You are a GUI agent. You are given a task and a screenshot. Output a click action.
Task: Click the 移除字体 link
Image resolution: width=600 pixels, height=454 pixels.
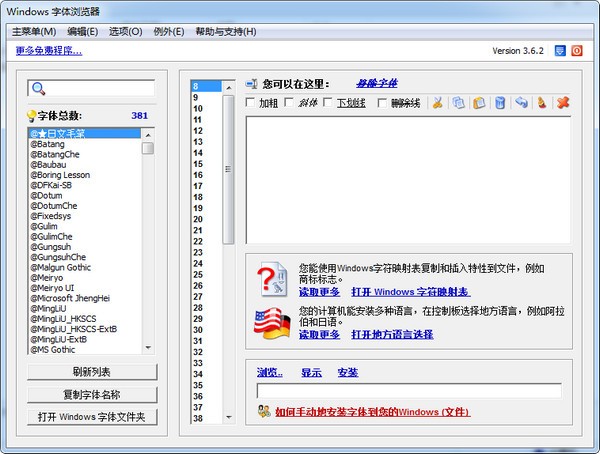[377, 83]
